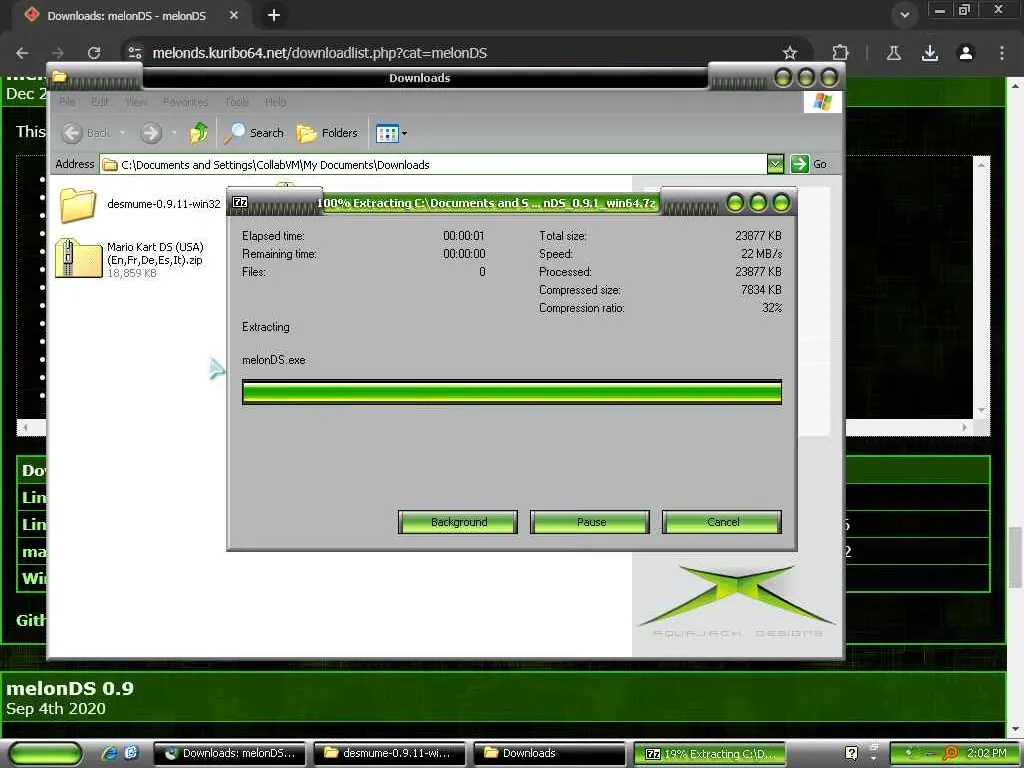The width and height of the screenshot is (1024, 768).
Task: Click the Forward arrow in the Downloads explorer
Action: [151, 133]
